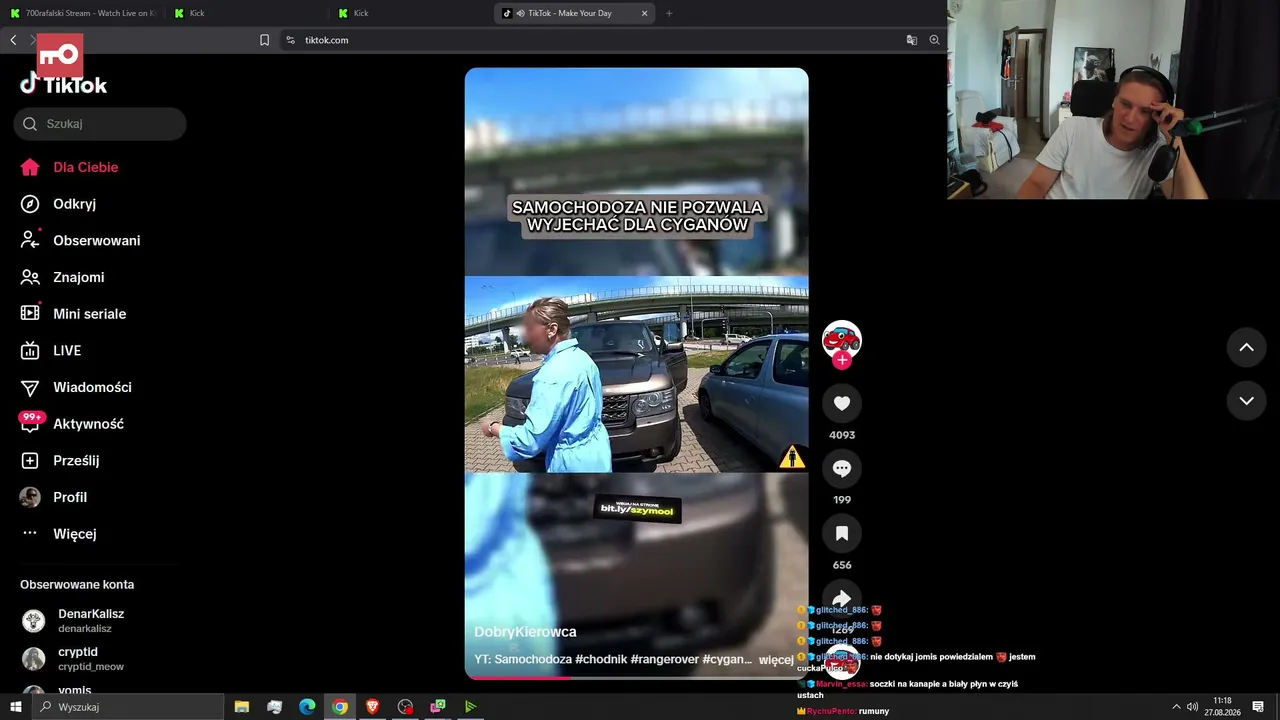Image resolution: width=1280 pixels, height=720 pixels.
Task: Follow creator with red plus button
Action: (842, 360)
